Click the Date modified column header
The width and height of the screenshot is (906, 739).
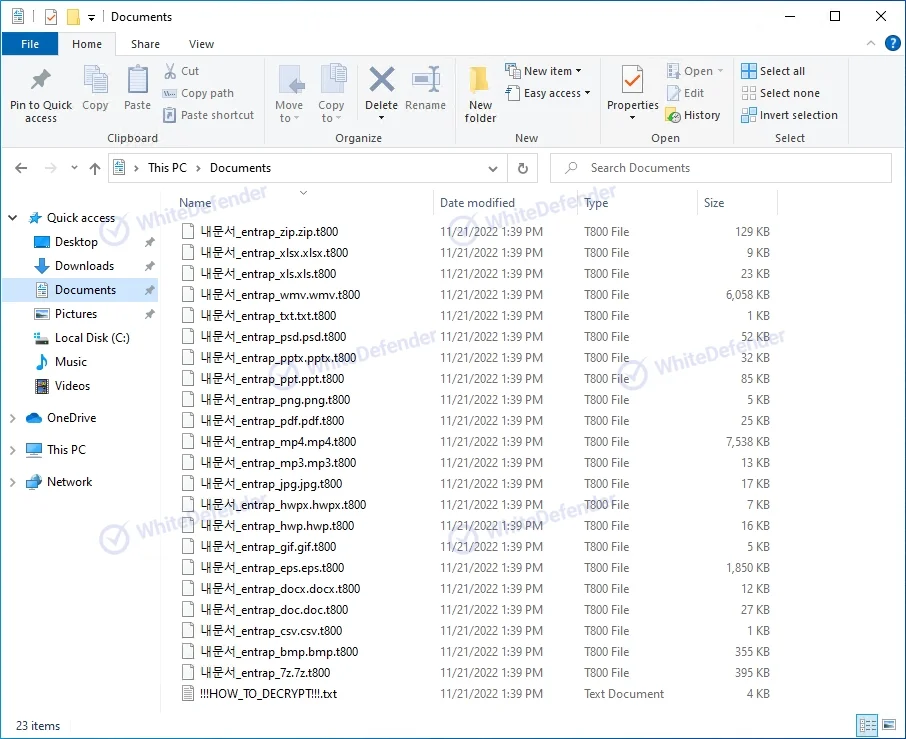coord(477,203)
